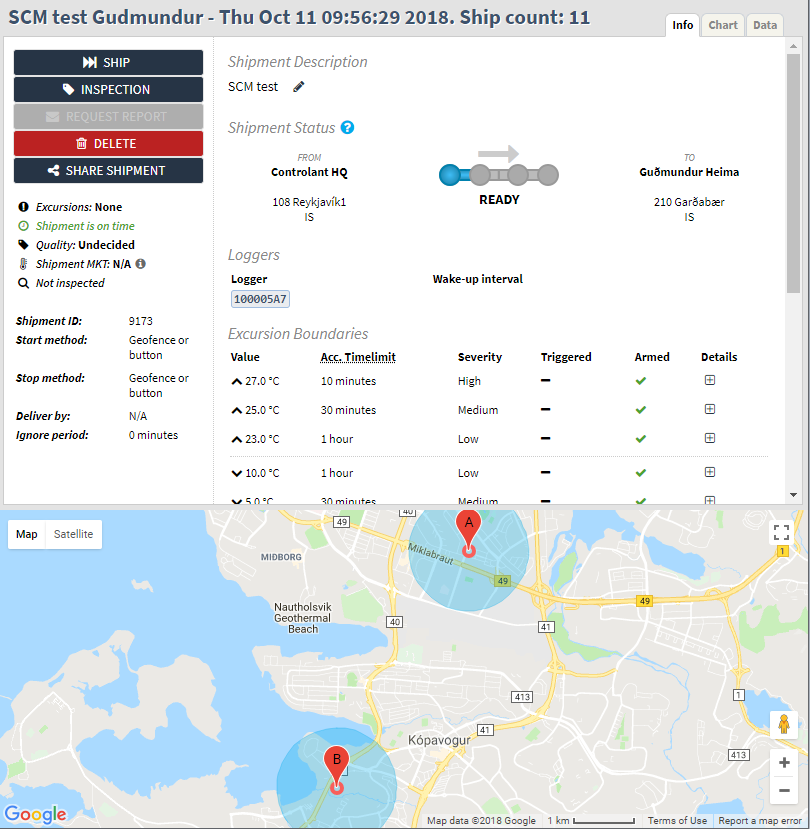This screenshot has height=829, width=810.
Task: Click SHARE SHIPMENT
Action: coord(108,170)
